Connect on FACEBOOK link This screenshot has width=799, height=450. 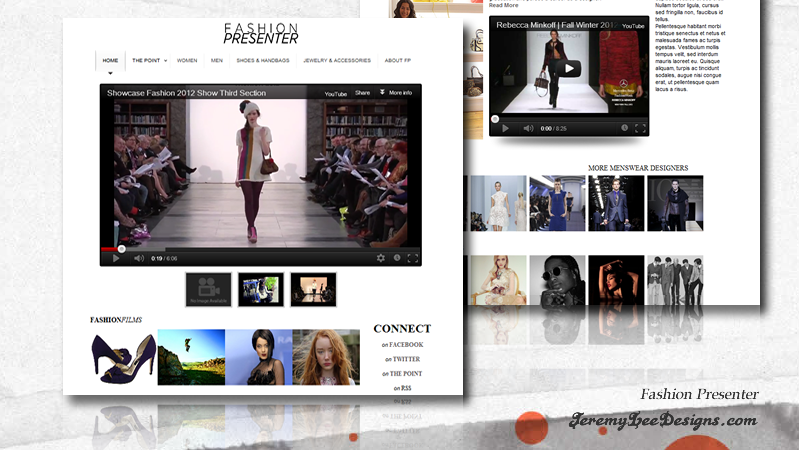(403, 345)
